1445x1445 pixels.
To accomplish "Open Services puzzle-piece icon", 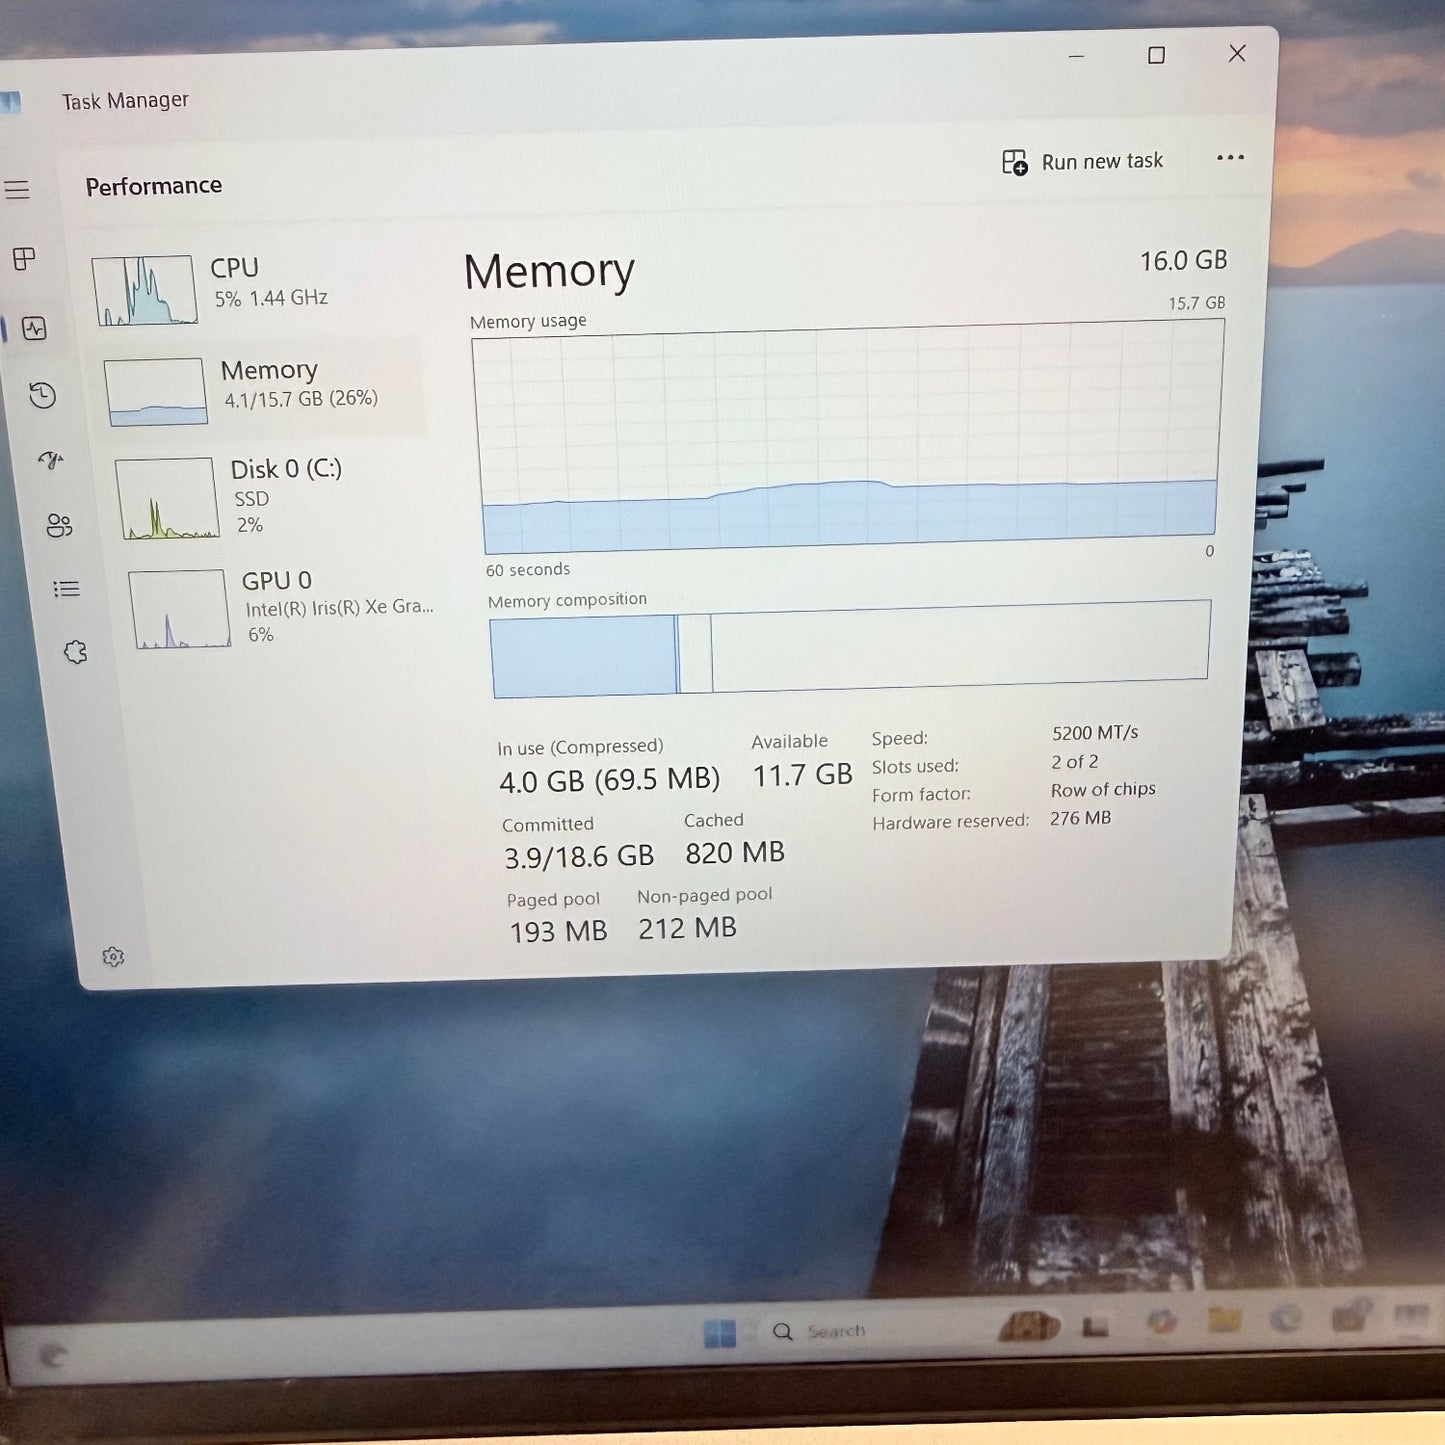I will [75, 653].
